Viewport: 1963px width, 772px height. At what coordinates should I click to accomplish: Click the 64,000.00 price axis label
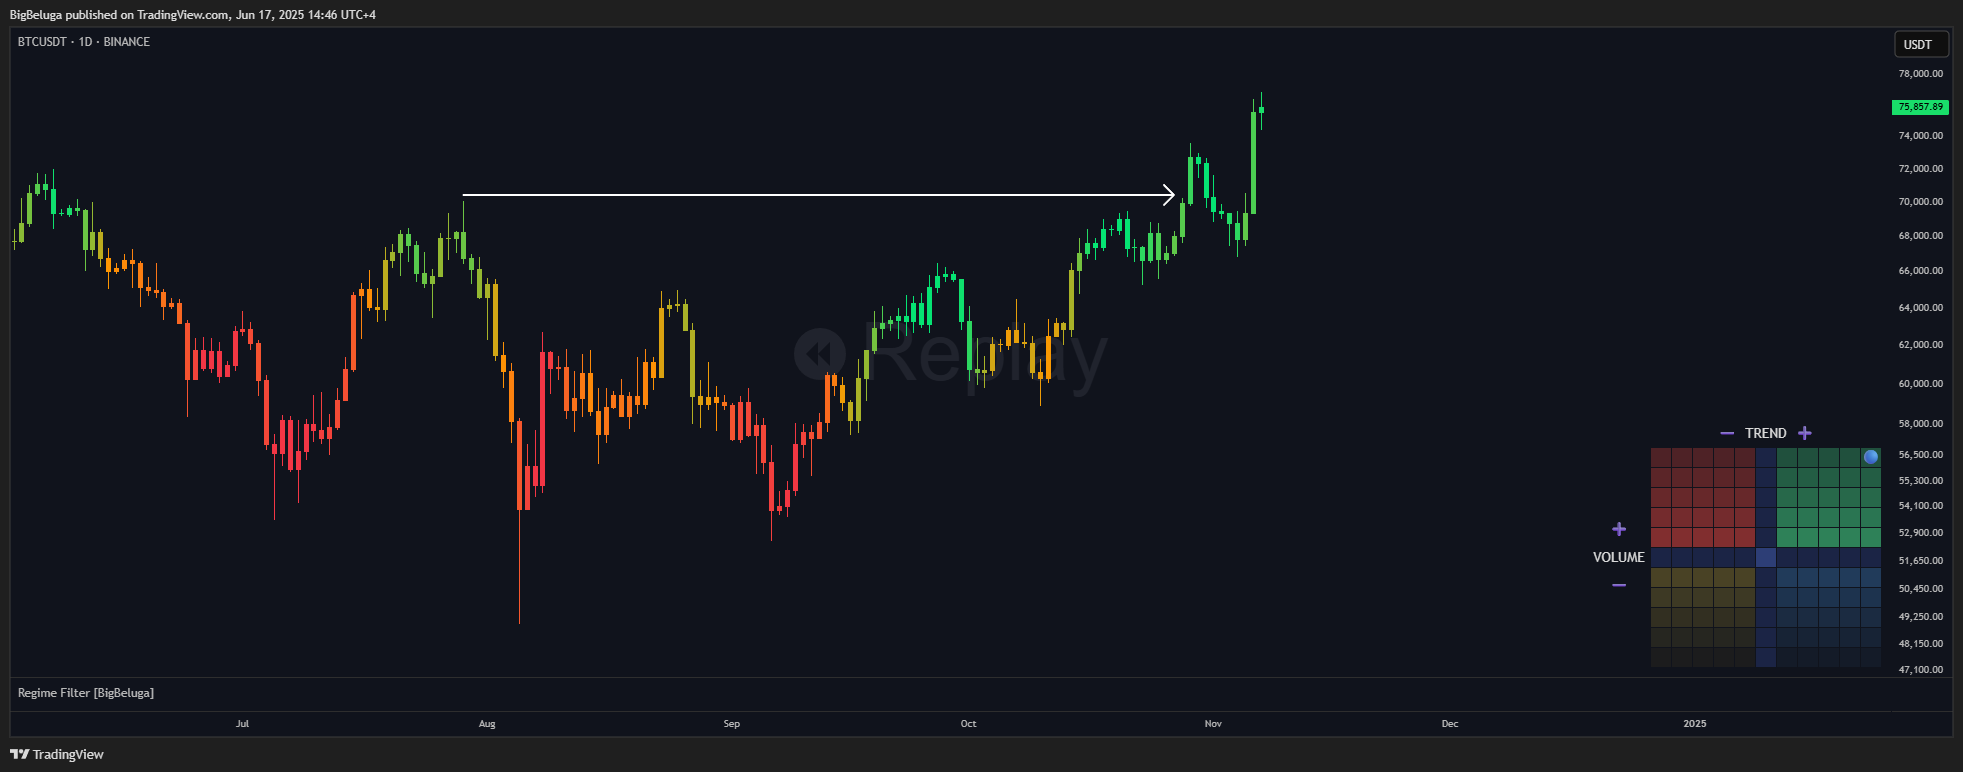point(1921,308)
